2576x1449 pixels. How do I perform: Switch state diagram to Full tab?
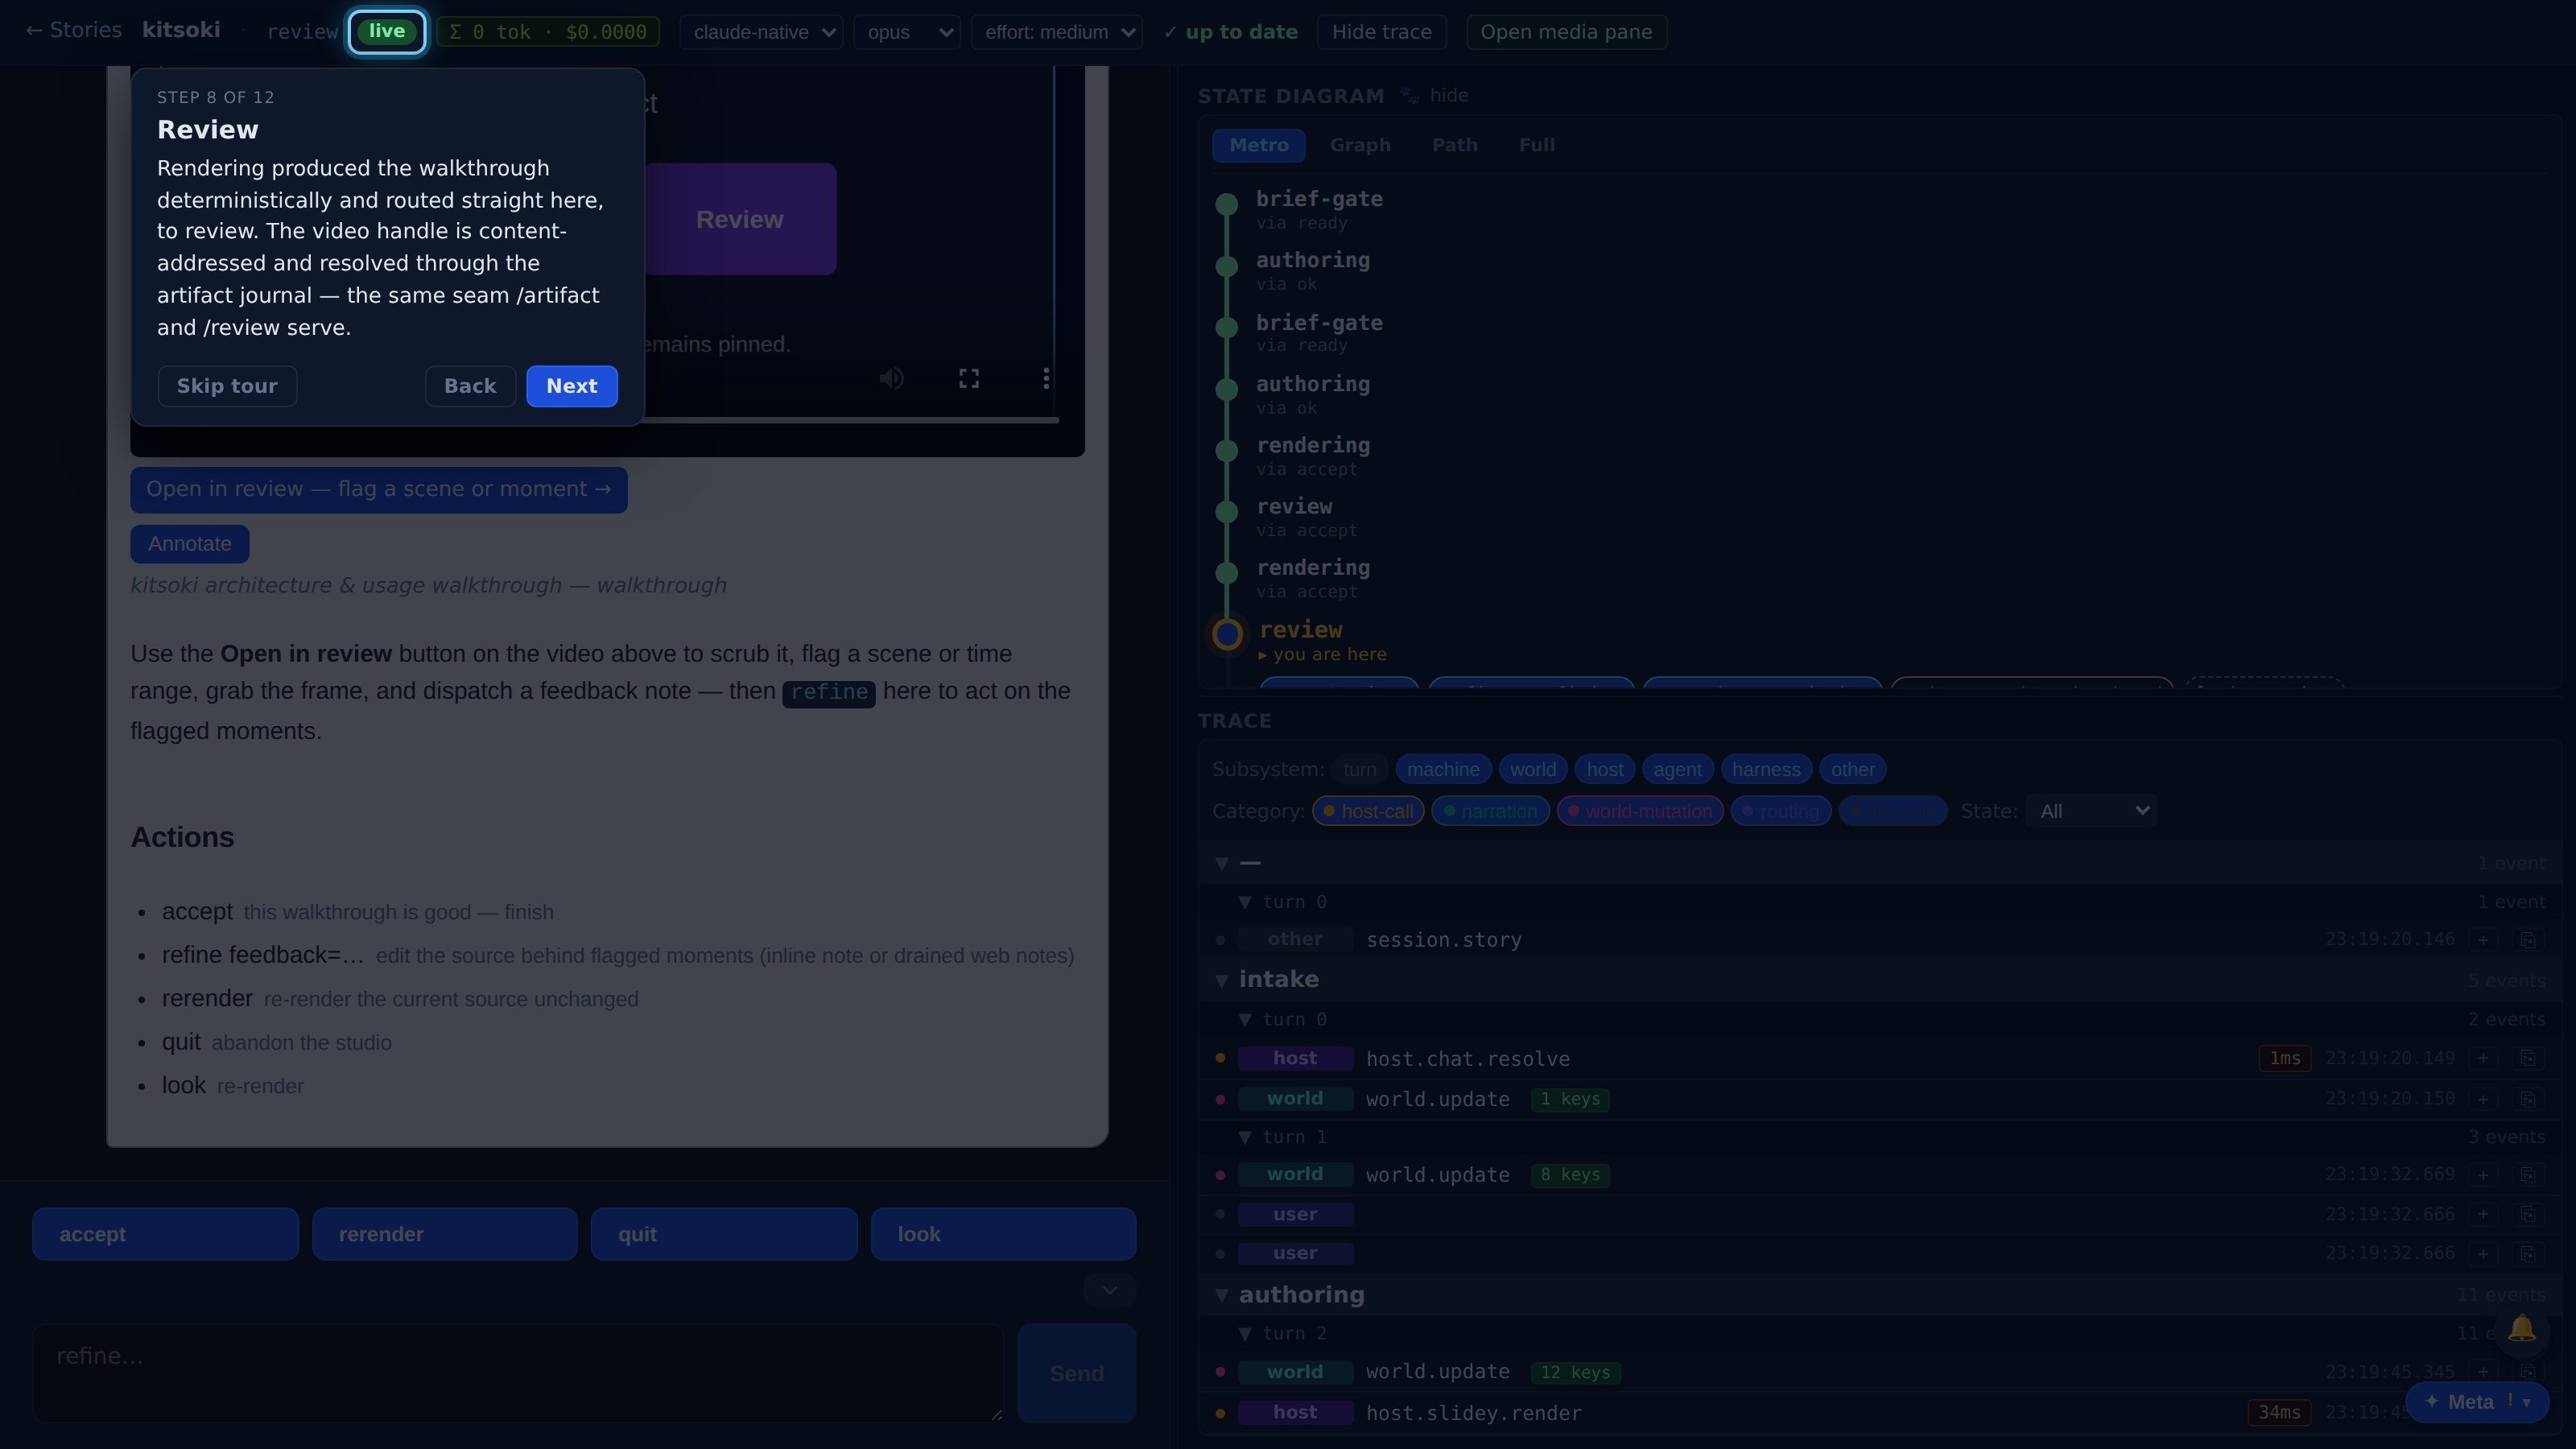(1536, 145)
